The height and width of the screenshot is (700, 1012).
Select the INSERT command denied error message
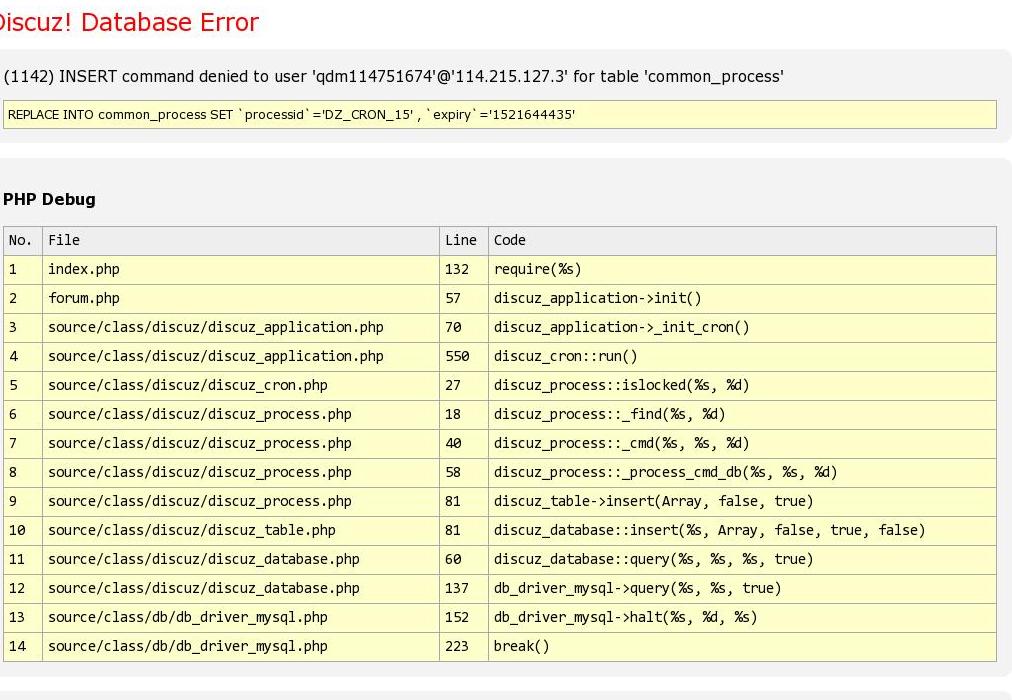tap(394, 76)
